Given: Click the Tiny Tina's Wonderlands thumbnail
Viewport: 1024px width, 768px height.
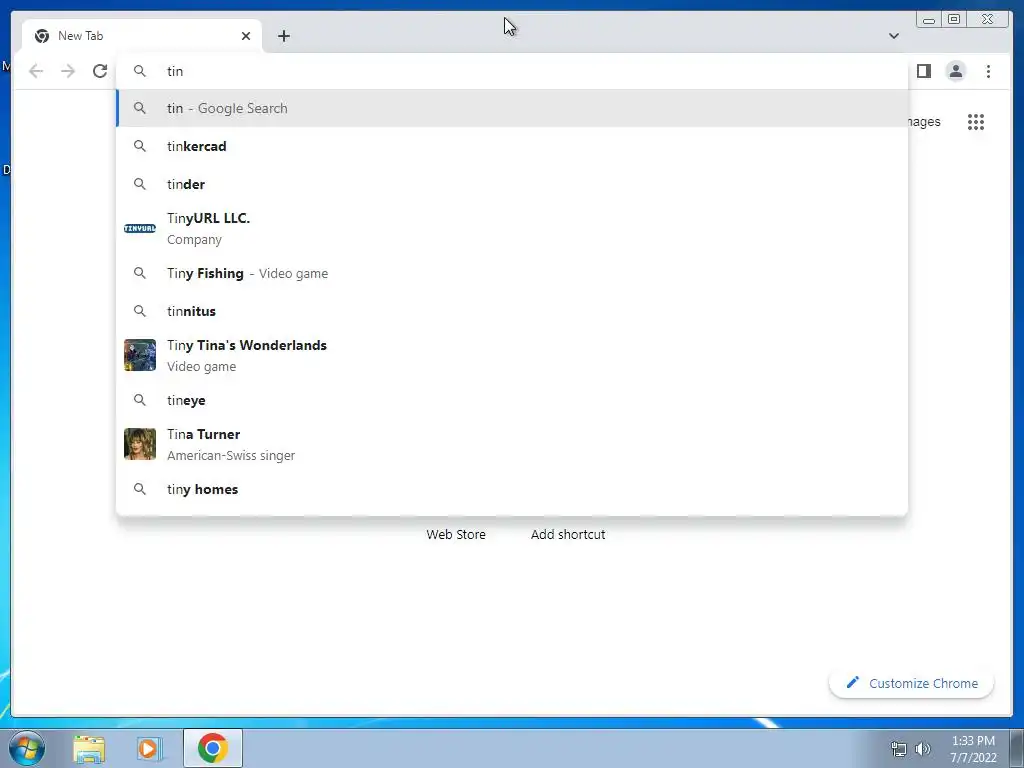Looking at the screenshot, I should (x=140, y=355).
